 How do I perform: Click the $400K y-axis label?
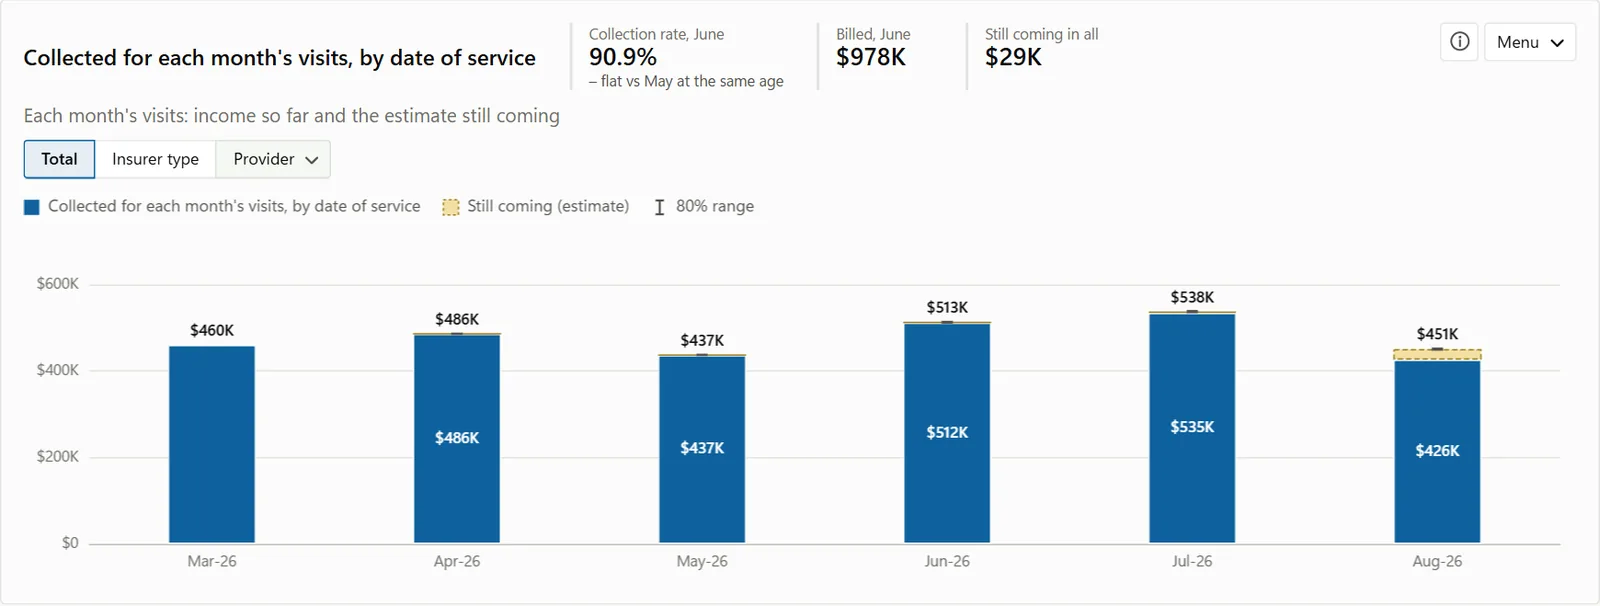(x=58, y=370)
